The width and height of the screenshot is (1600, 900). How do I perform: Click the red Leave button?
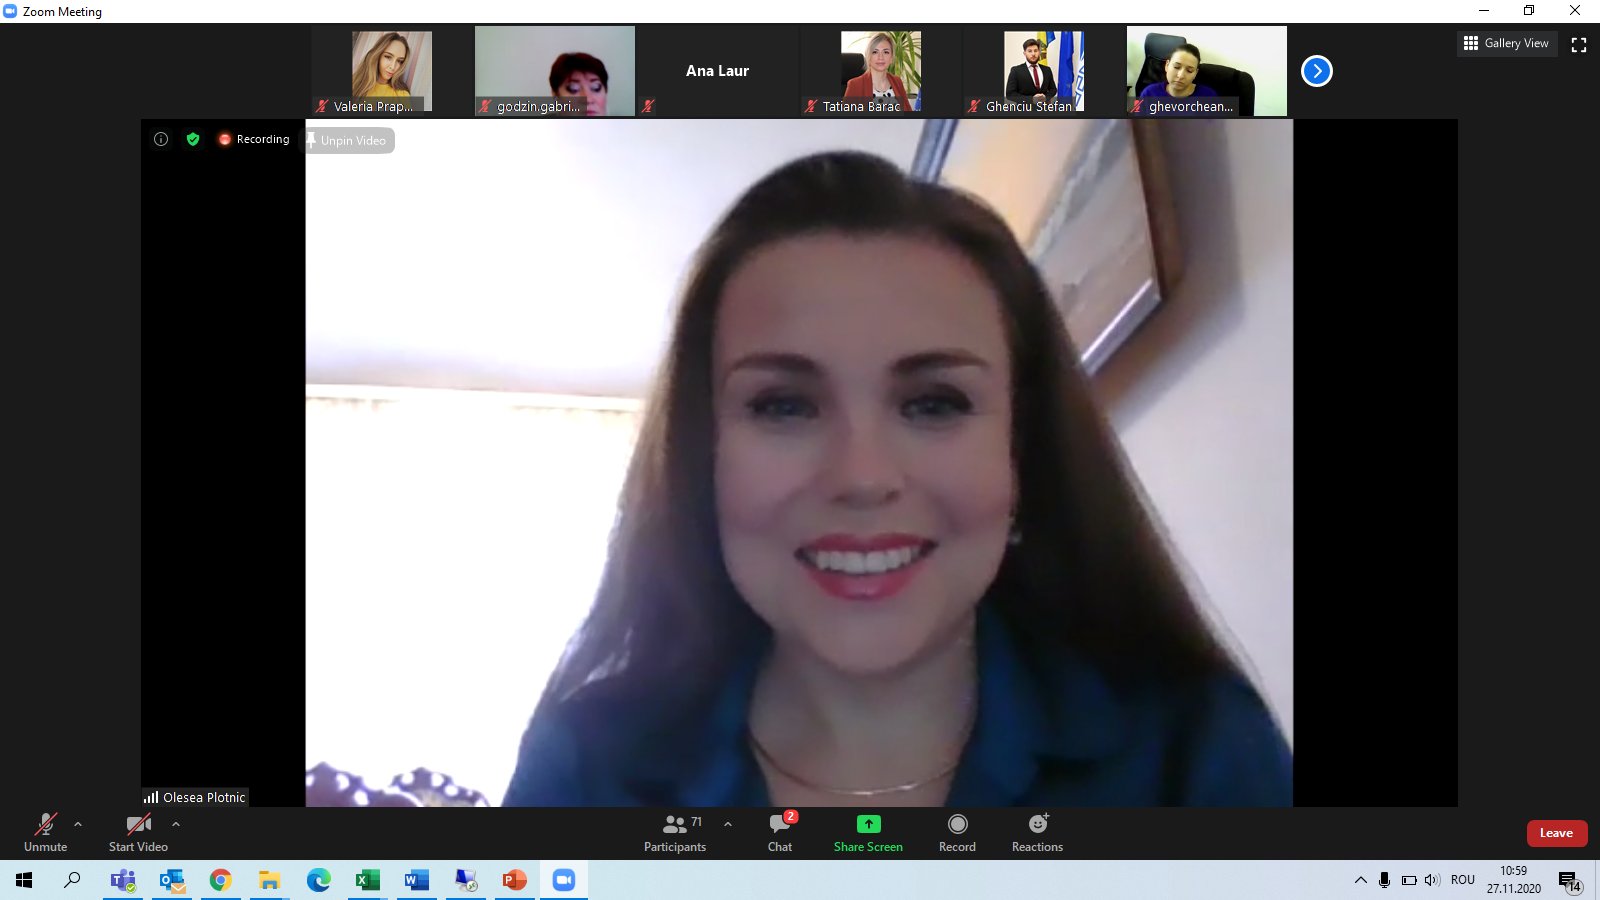1557,833
